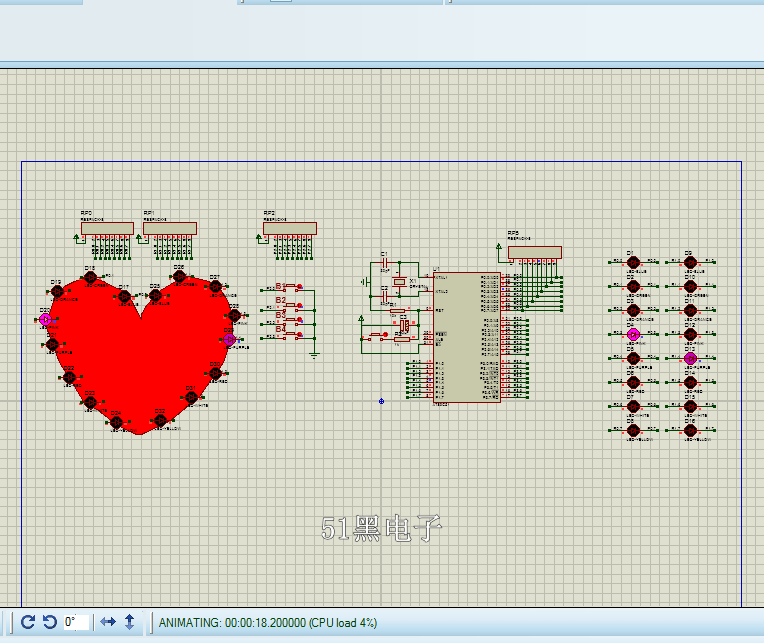Select LED D8 yellow
Image resolution: width=764 pixels, height=643 pixels.
633,430
